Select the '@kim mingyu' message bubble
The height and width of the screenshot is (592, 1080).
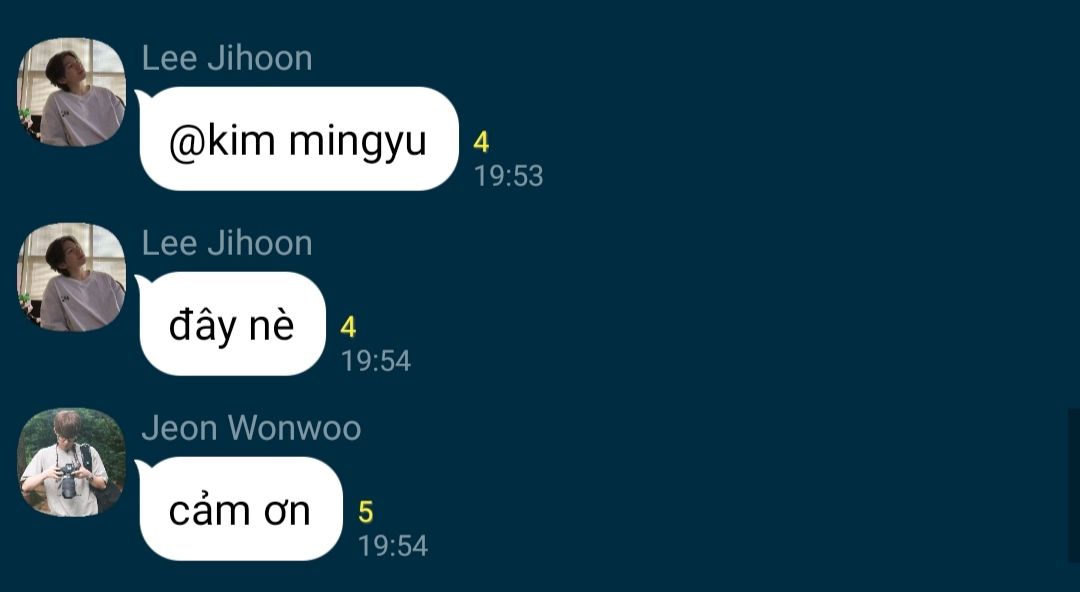(299, 139)
